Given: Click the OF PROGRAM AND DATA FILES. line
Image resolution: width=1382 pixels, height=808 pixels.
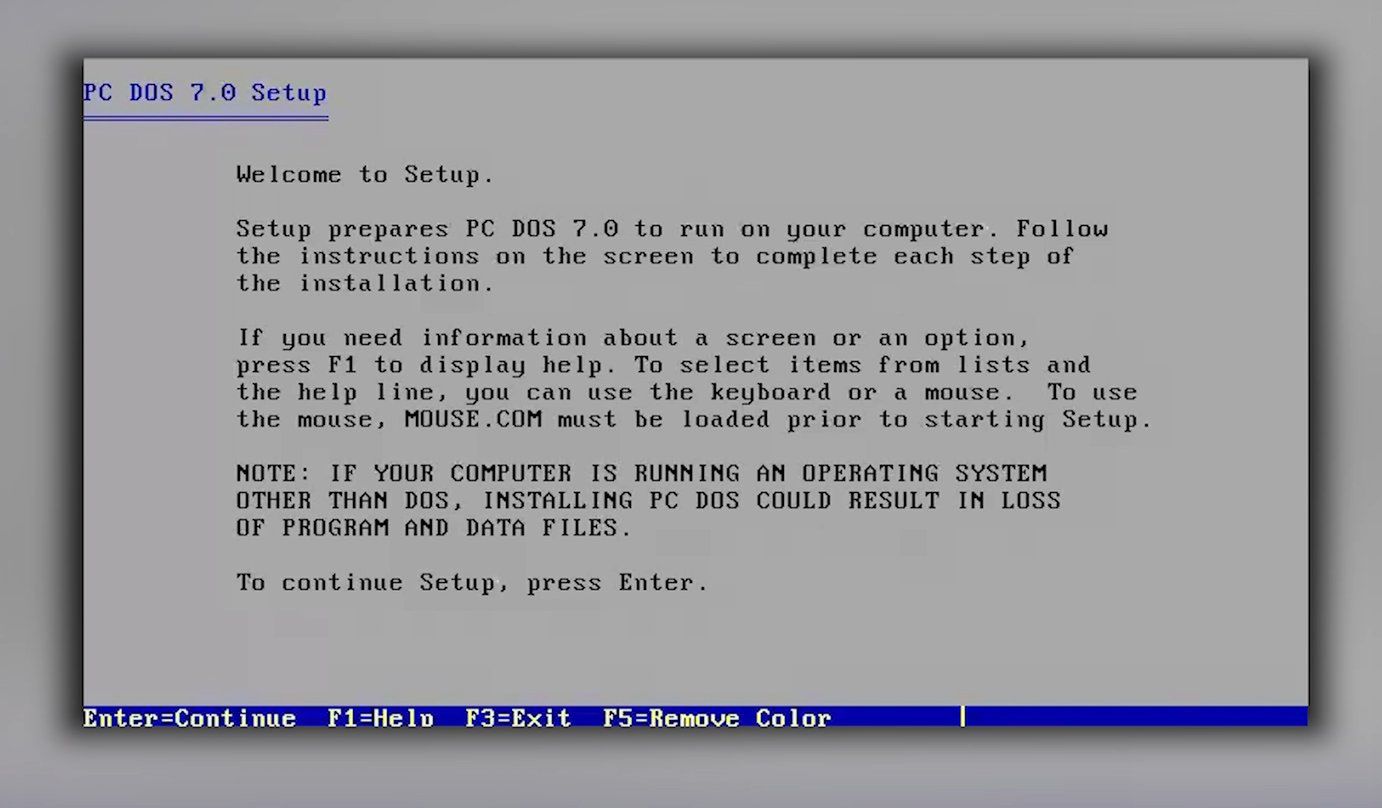Looking at the screenshot, I should coord(434,528).
